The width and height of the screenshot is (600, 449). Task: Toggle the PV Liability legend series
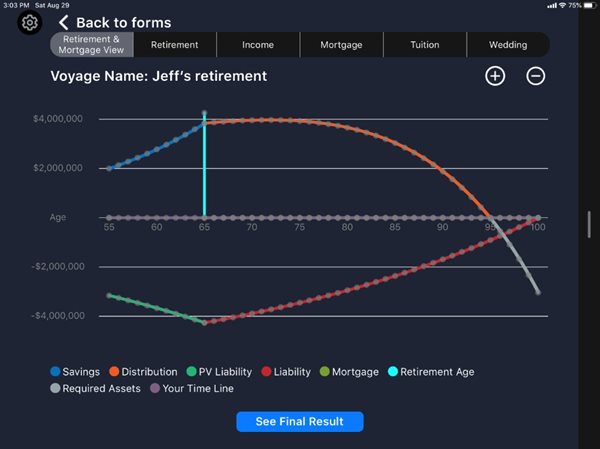[220, 372]
